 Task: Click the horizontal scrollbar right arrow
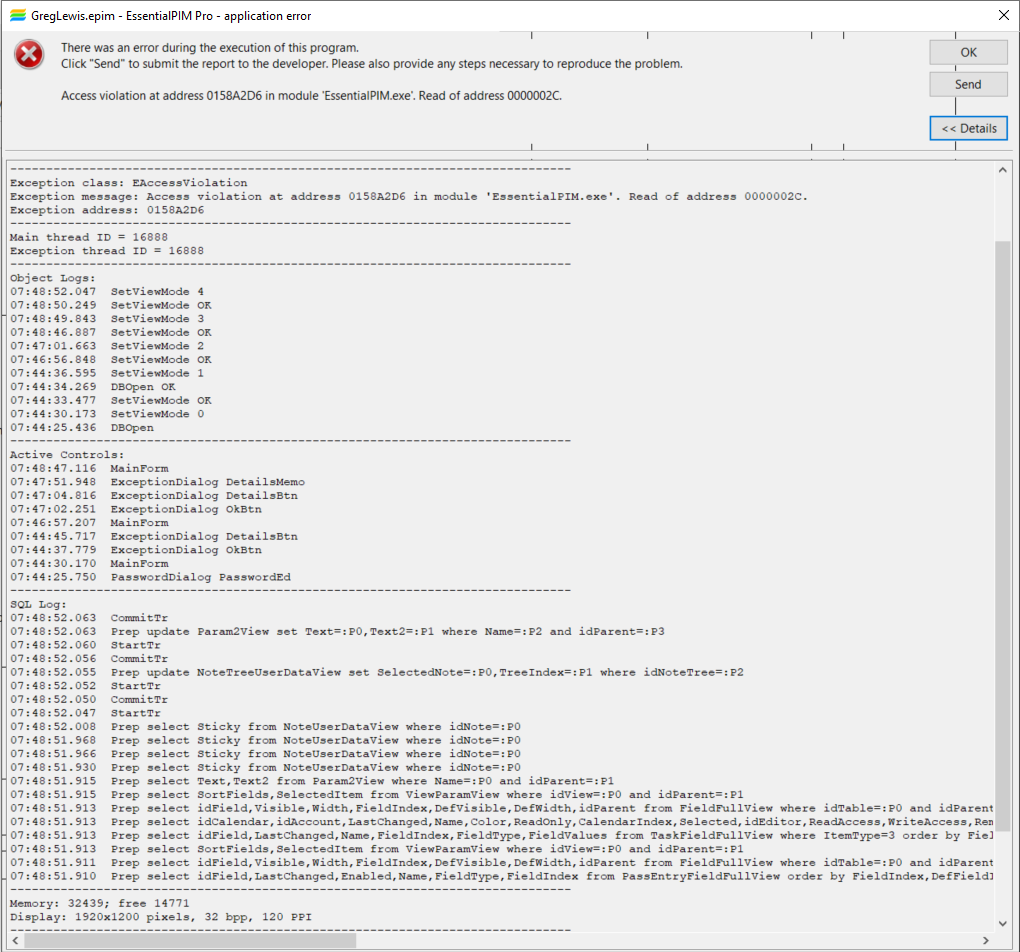[x=986, y=940]
